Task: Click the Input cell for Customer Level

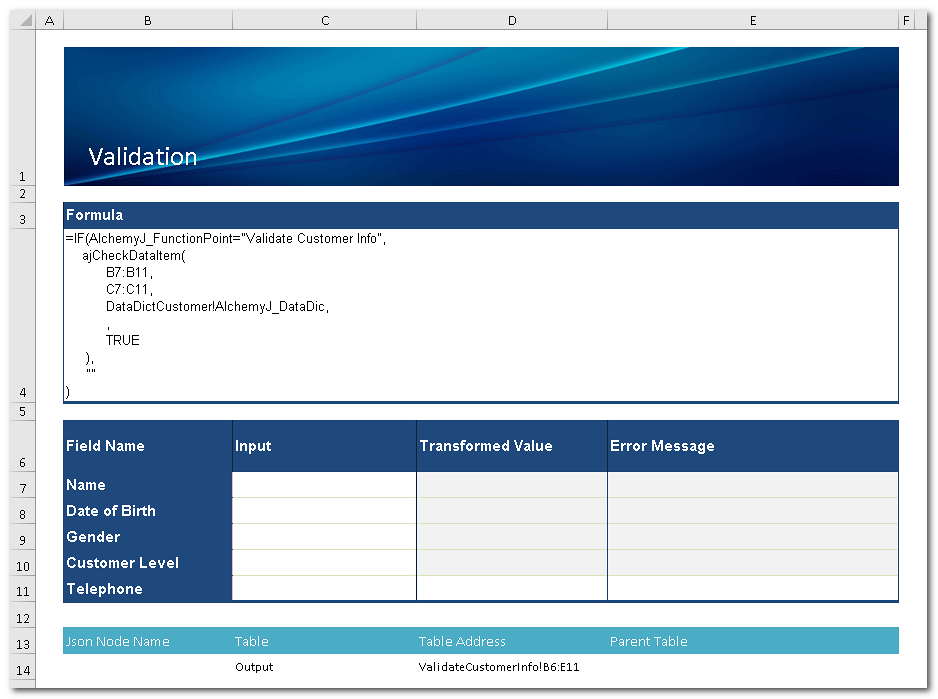Action: [x=324, y=563]
